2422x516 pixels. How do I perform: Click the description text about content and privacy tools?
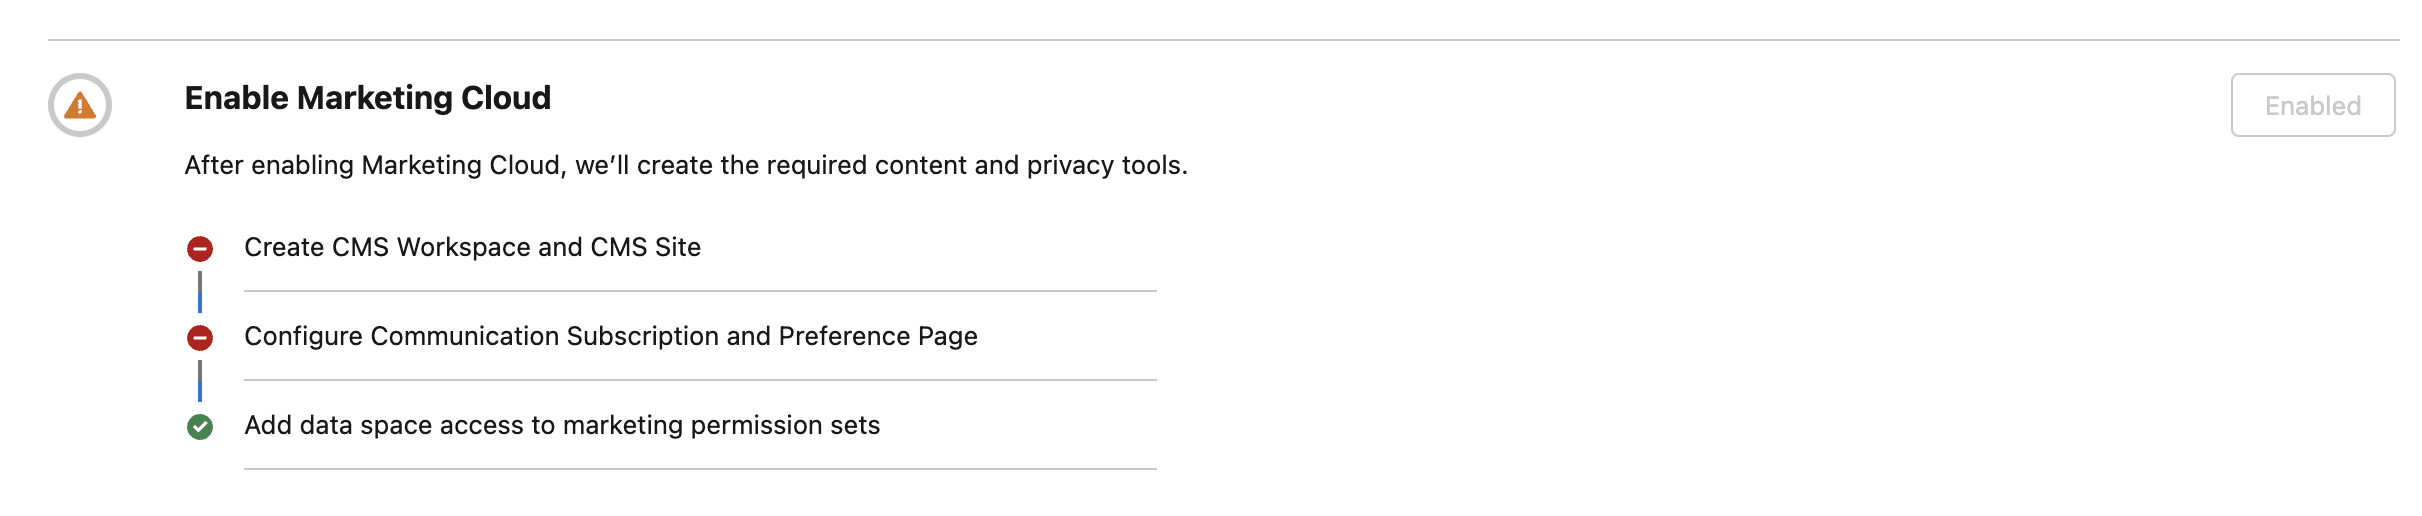(686, 165)
